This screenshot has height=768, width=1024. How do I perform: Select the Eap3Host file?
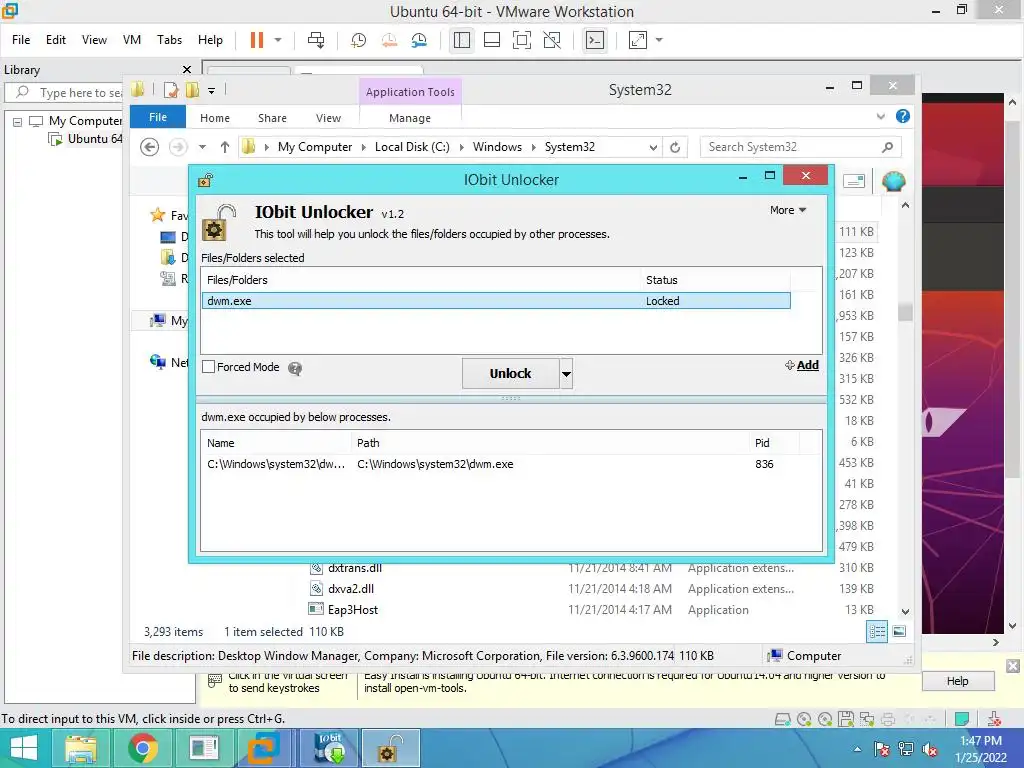click(x=353, y=610)
